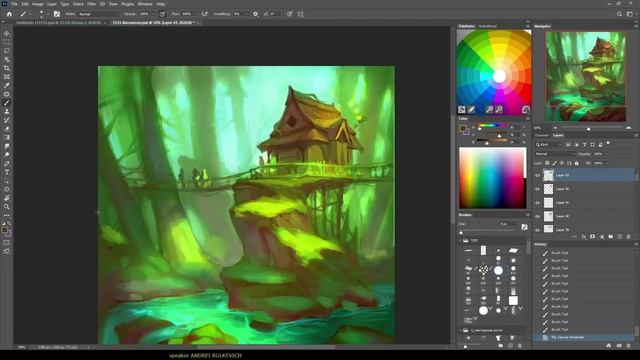Image resolution: width=640 pixels, height=360 pixels.
Task: Delete layer using the trash icon
Action: coord(629,237)
